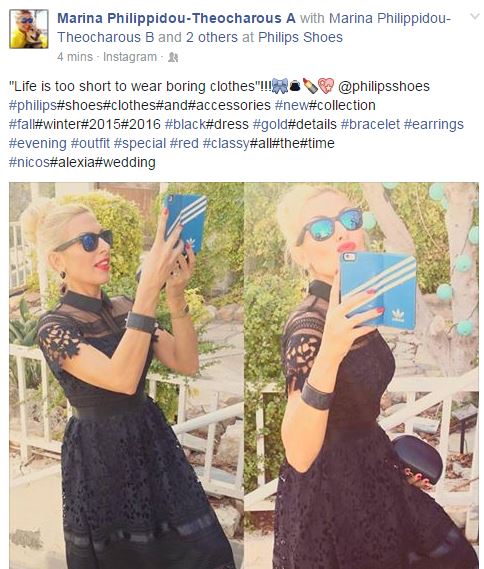Open the #new hashtag link
Image resolution: width=484 pixels, height=569 pixels.
click(x=291, y=105)
